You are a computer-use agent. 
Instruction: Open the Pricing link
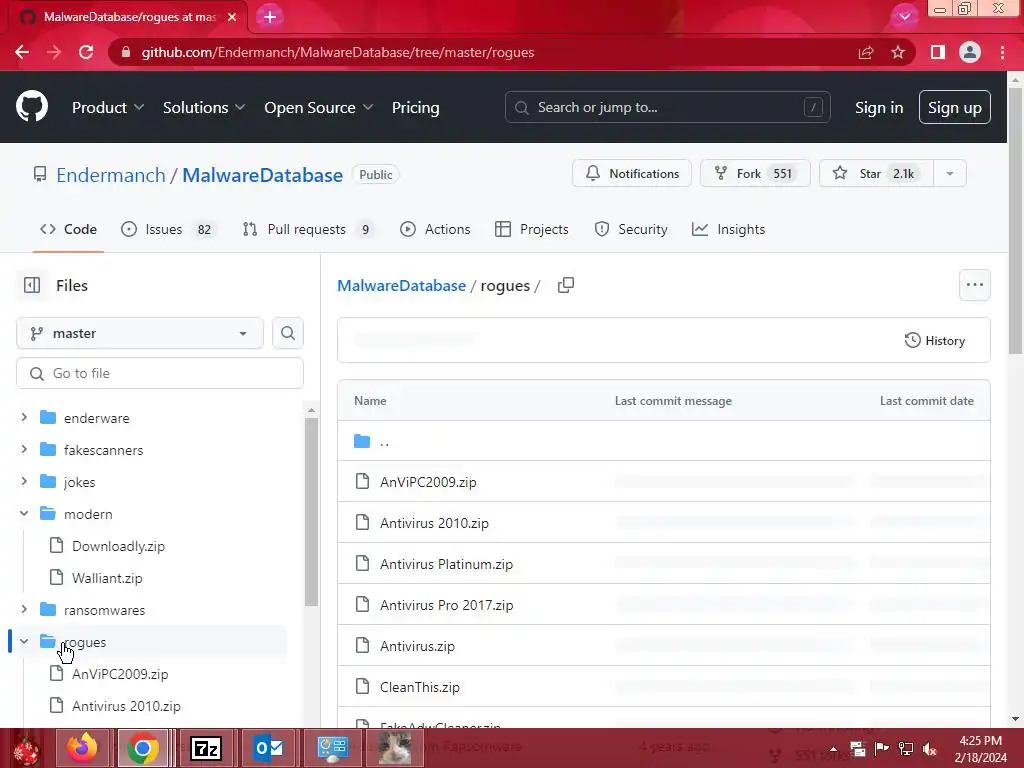(x=415, y=108)
